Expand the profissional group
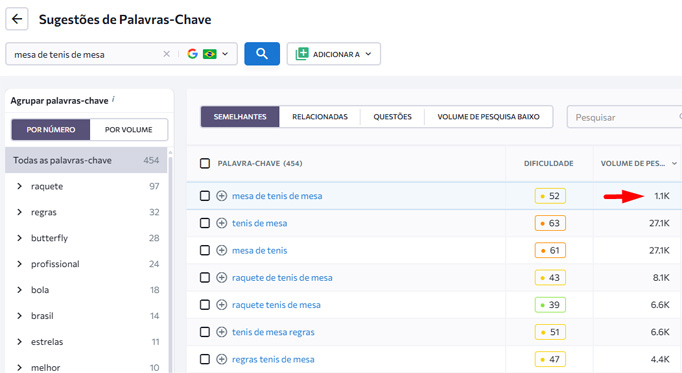 pyautogui.click(x=19, y=264)
